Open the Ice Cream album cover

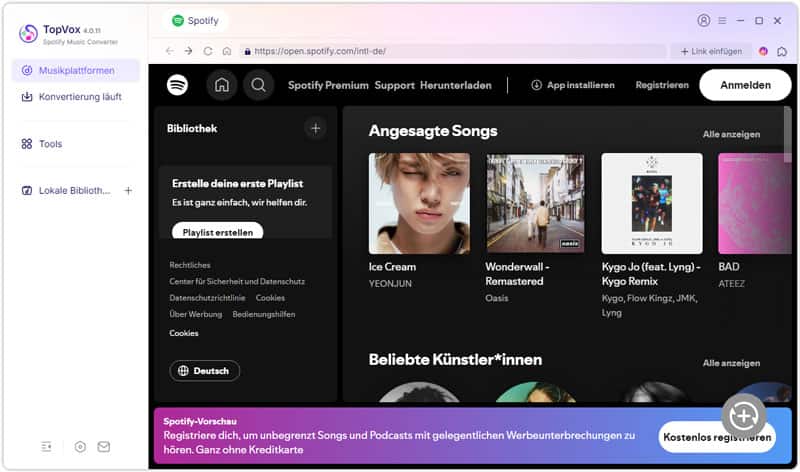point(419,203)
